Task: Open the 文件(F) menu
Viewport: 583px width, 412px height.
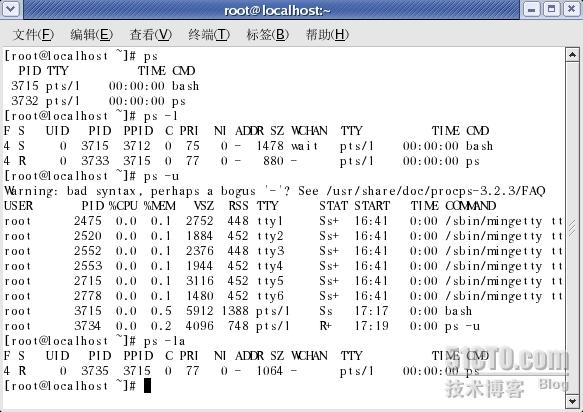Action: pos(33,35)
